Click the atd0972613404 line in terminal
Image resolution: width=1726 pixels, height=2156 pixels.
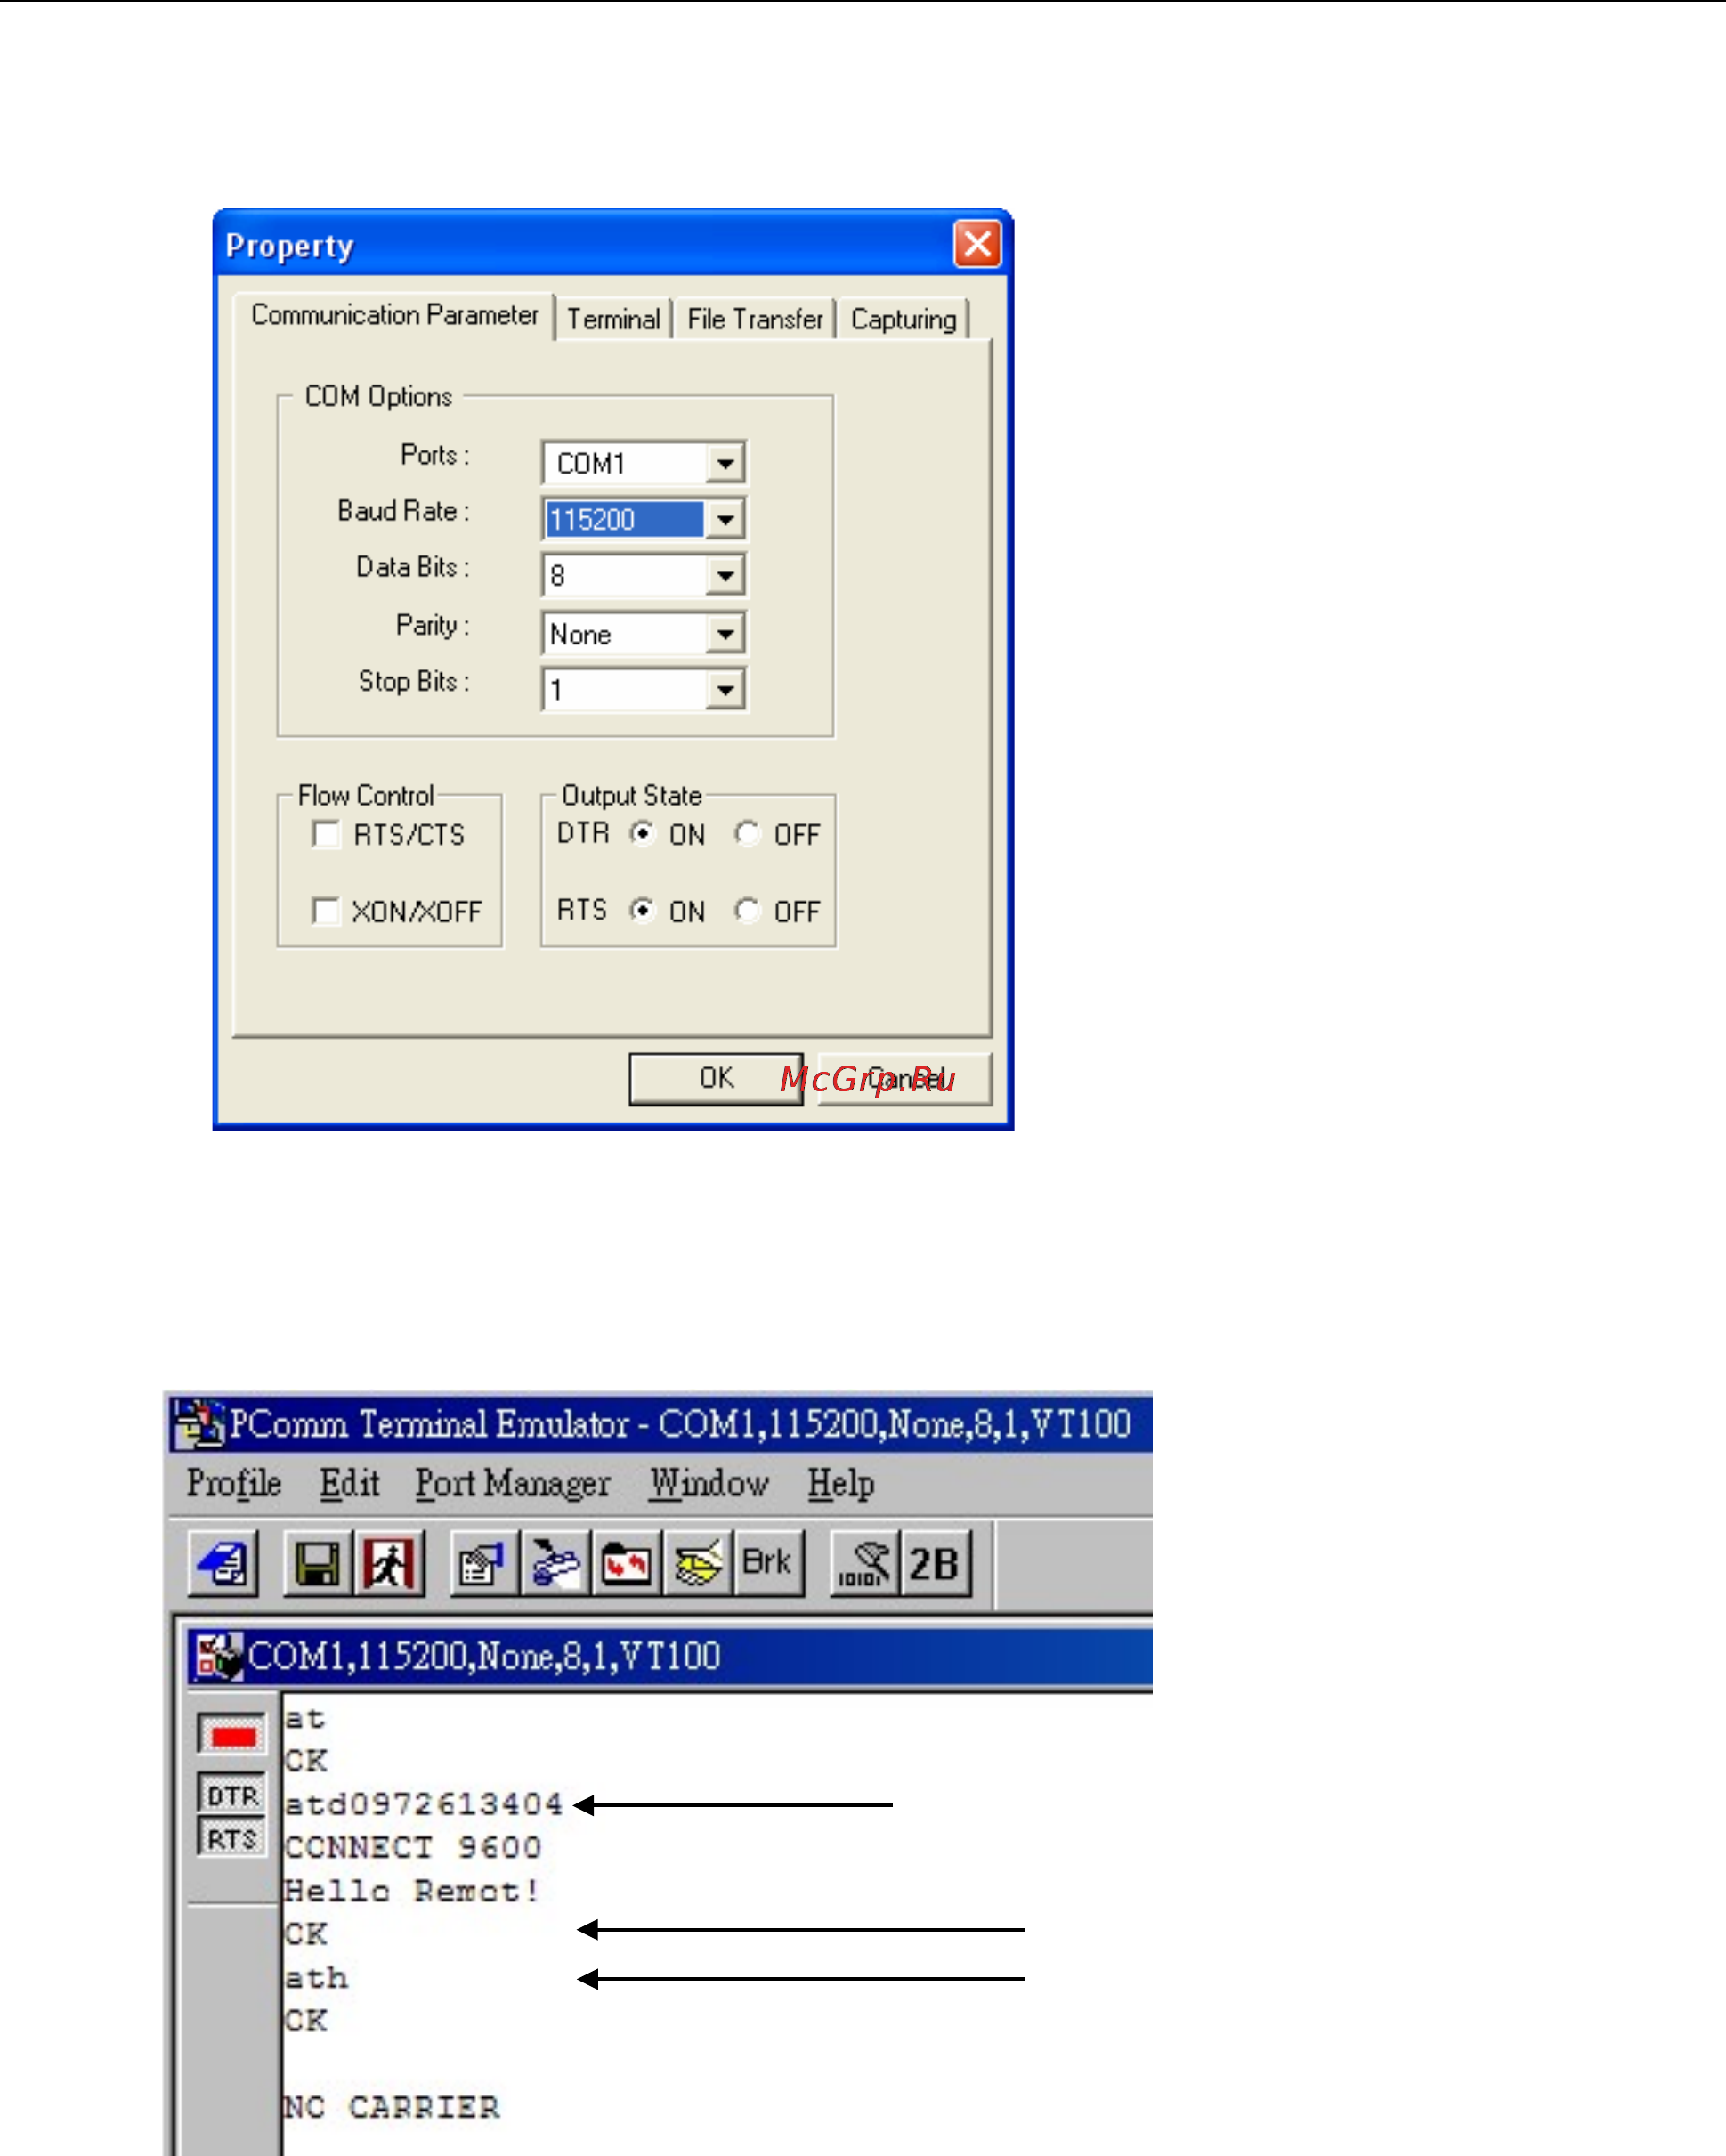pos(424,1804)
